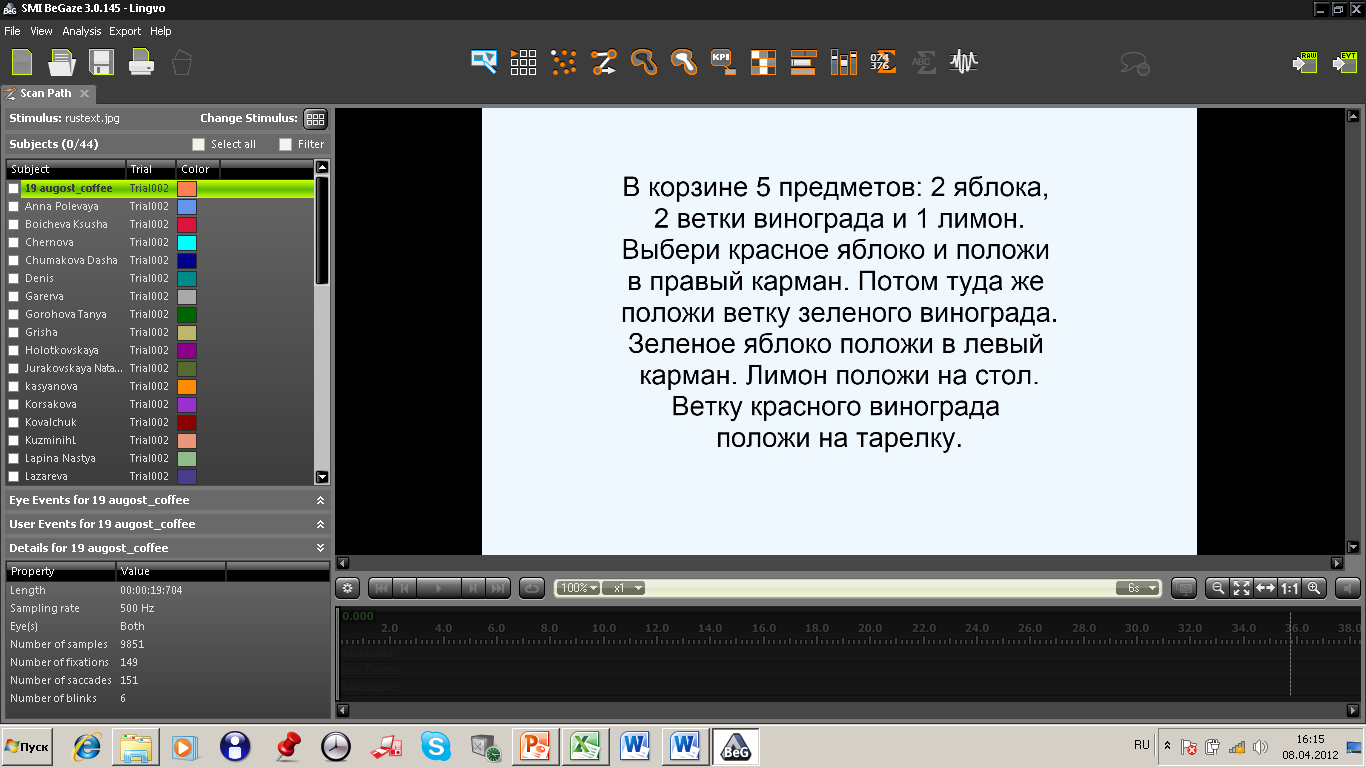Image resolution: width=1366 pixels, height=768 pixels.
Task: Open the Line Graph waveform icon
Action: [x=963, y=62]
